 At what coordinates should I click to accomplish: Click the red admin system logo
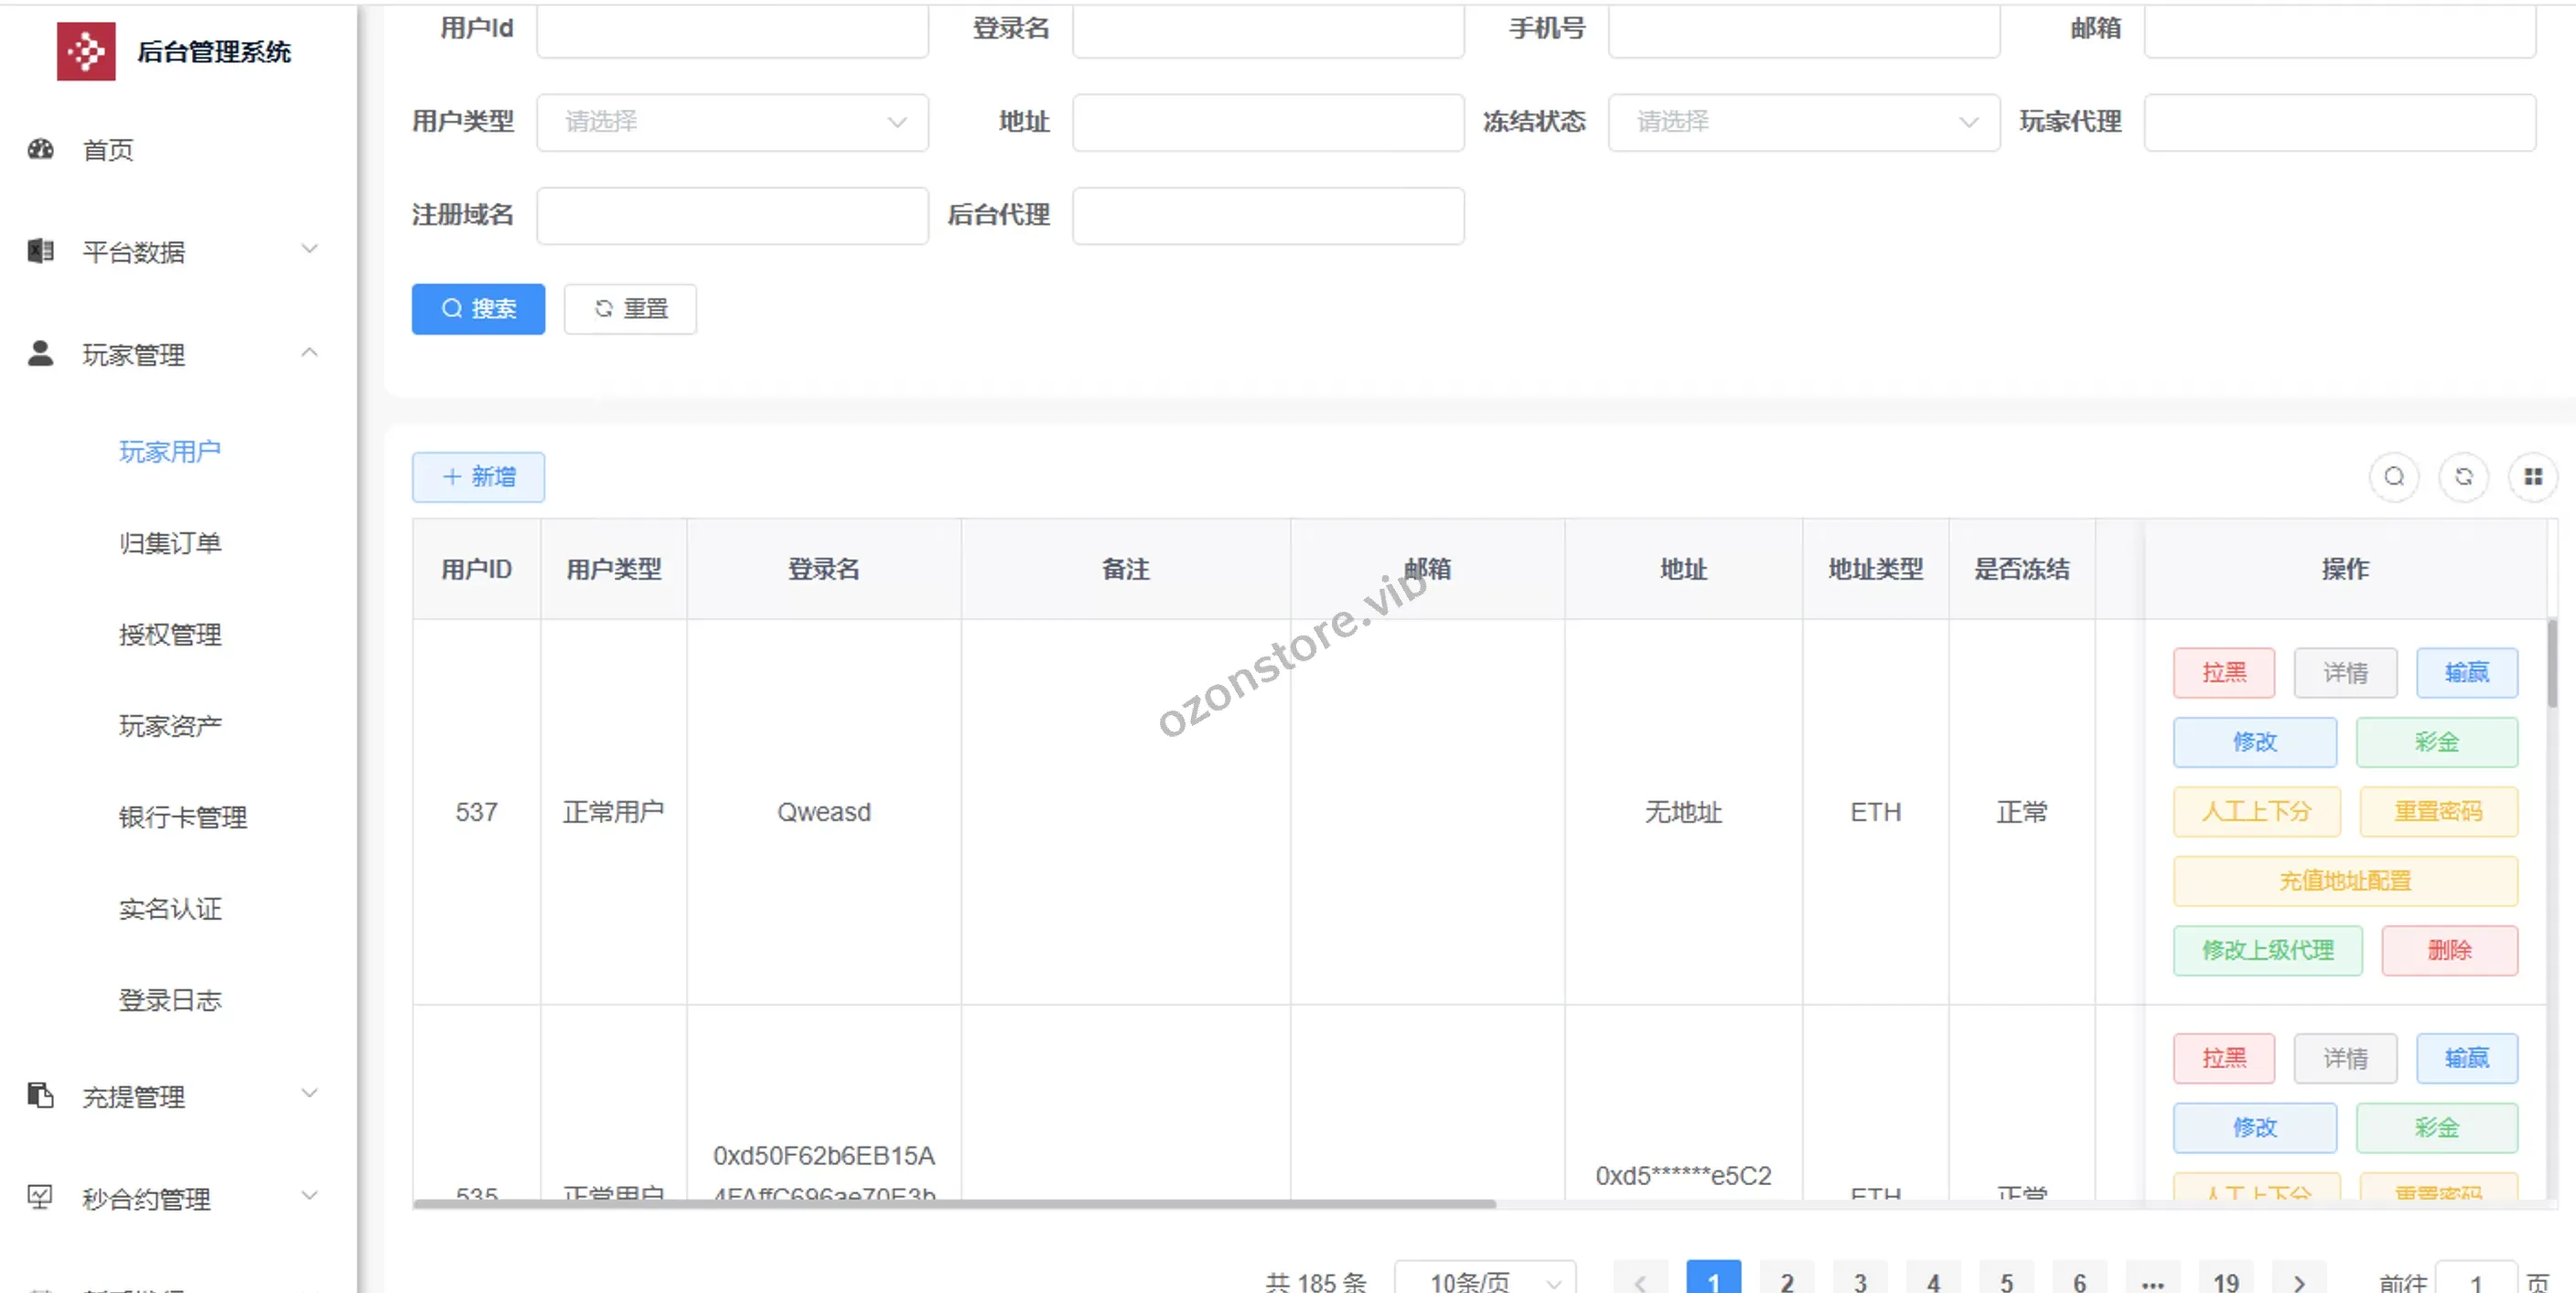pyautogui.click(x=86, y=51)
